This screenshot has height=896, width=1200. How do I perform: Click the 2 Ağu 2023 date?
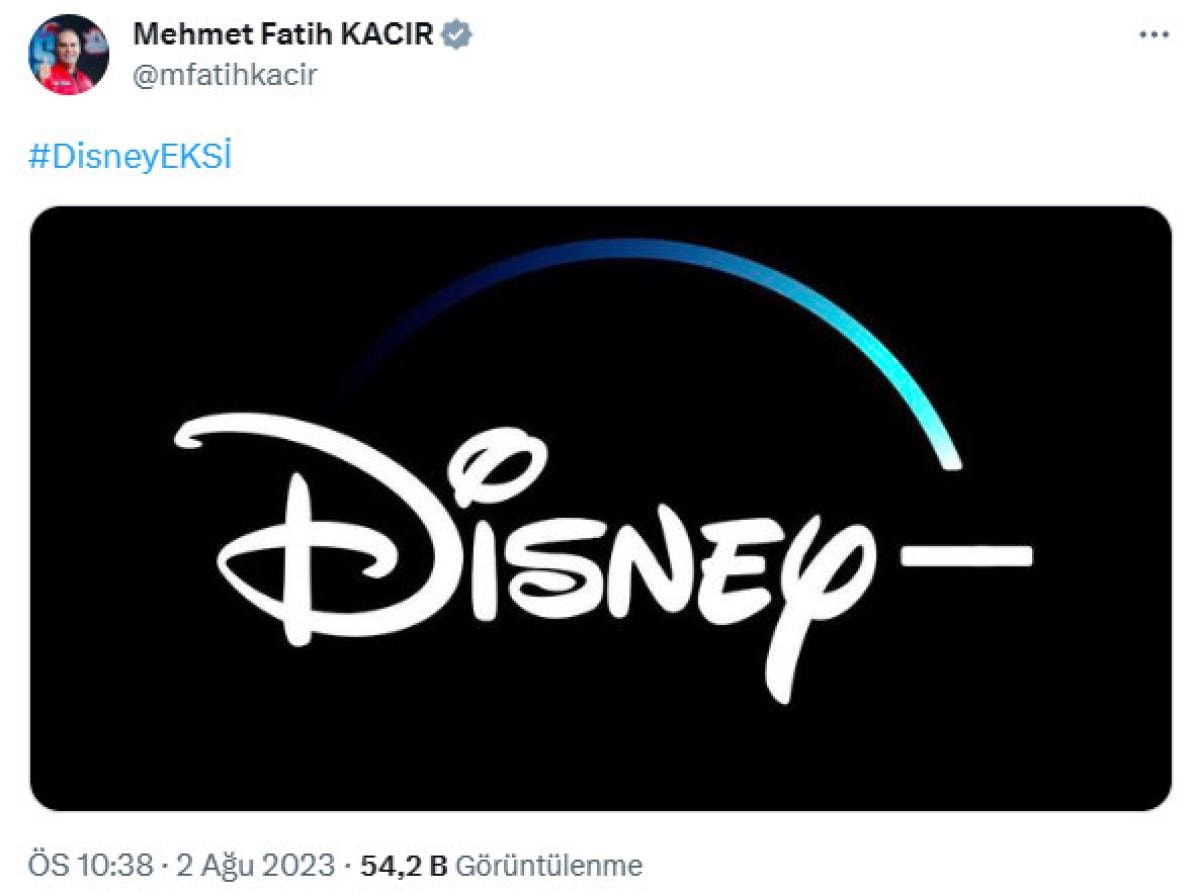click(x=254, y=865)
